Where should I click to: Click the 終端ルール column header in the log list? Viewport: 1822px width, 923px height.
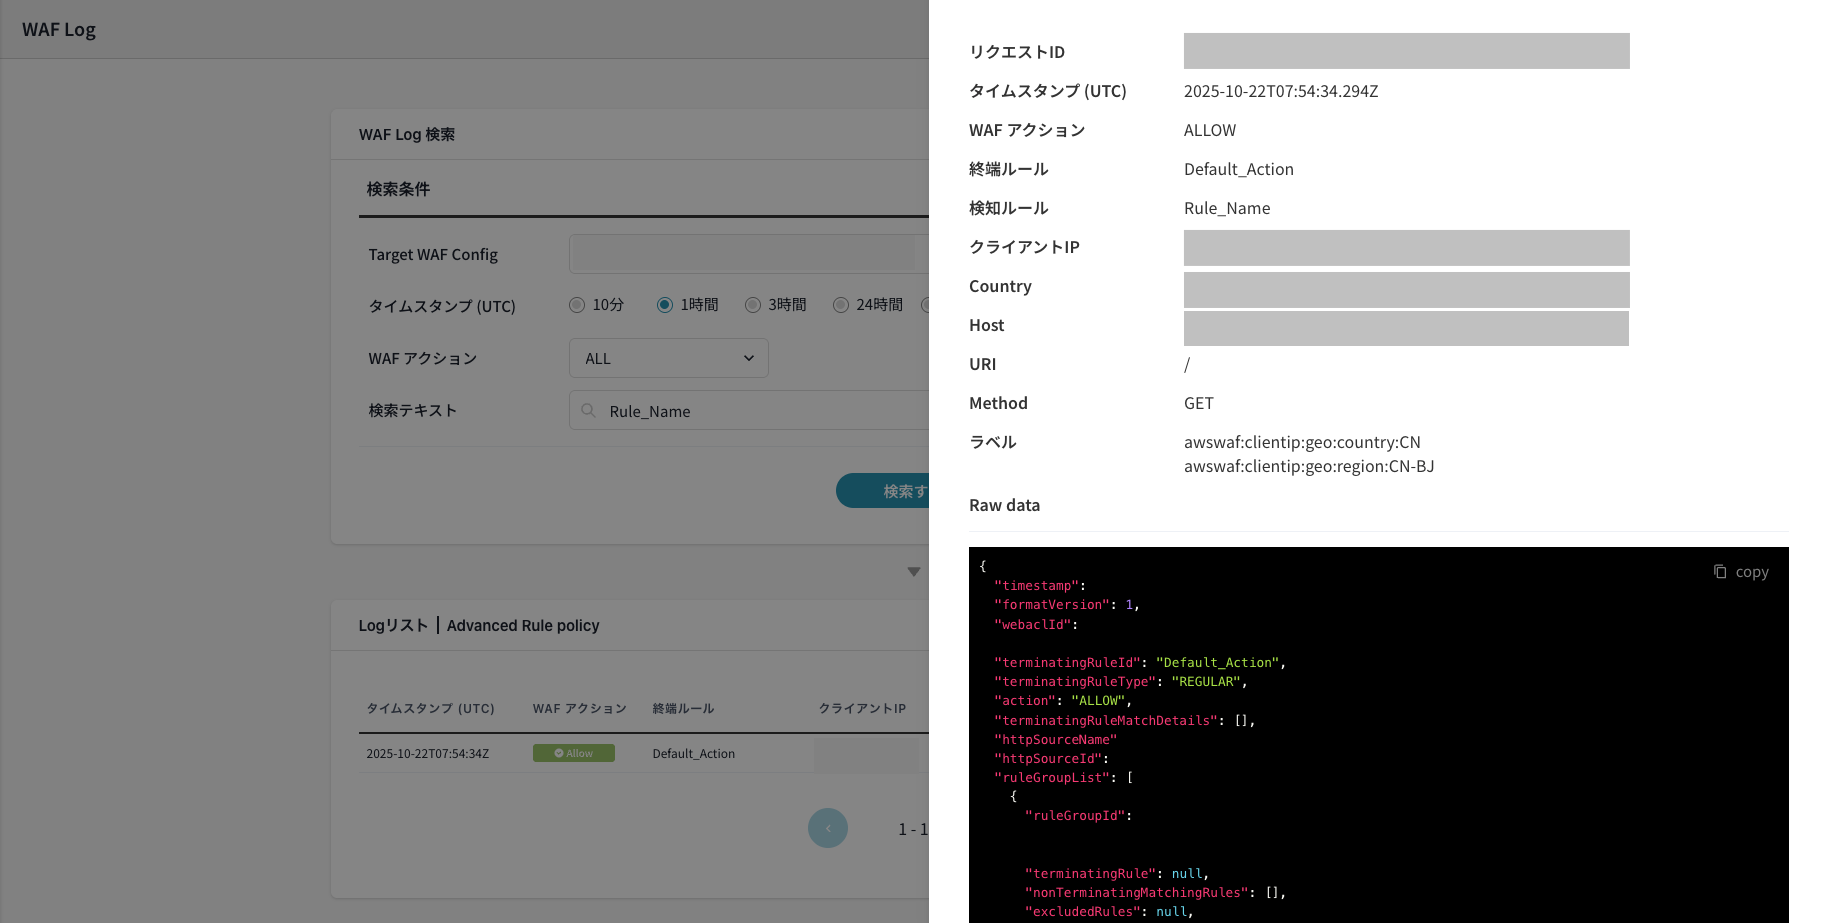point(683,708)
